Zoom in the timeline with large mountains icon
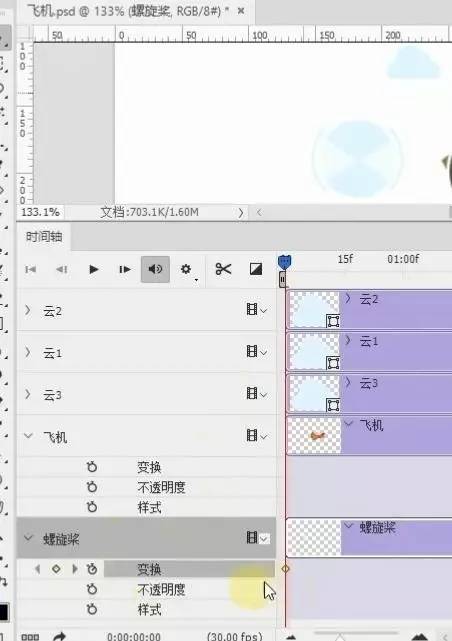 click(420, 637)
